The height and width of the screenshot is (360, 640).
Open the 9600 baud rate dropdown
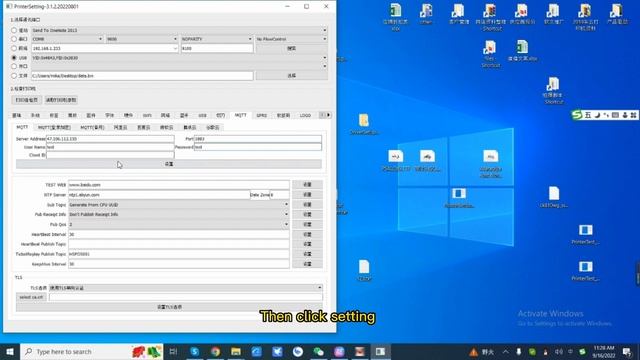[x=142, y=39]
